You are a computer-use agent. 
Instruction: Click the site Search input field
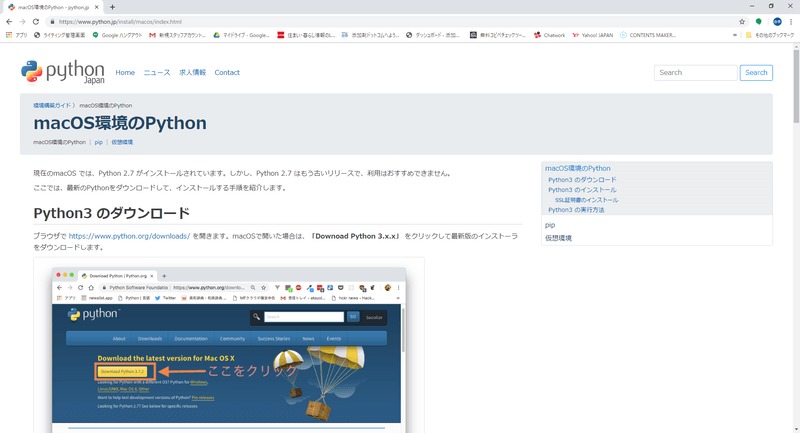[x=695, y=72]
